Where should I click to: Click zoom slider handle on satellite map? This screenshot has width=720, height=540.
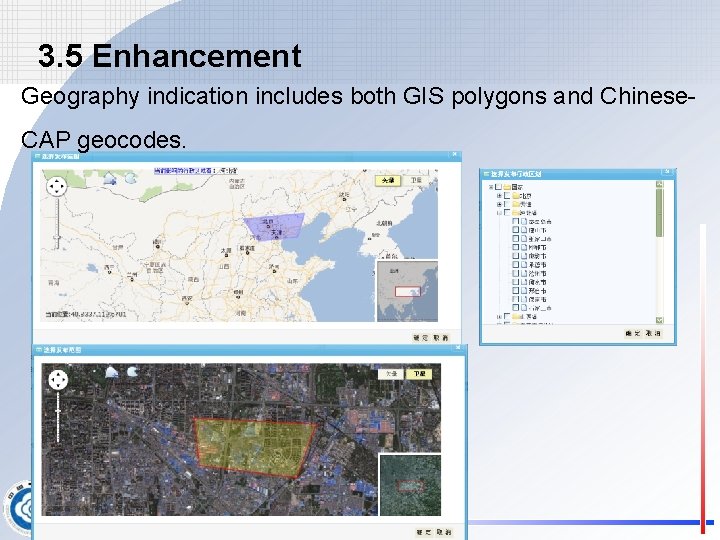pyautogui.click(x=58, y=411)
